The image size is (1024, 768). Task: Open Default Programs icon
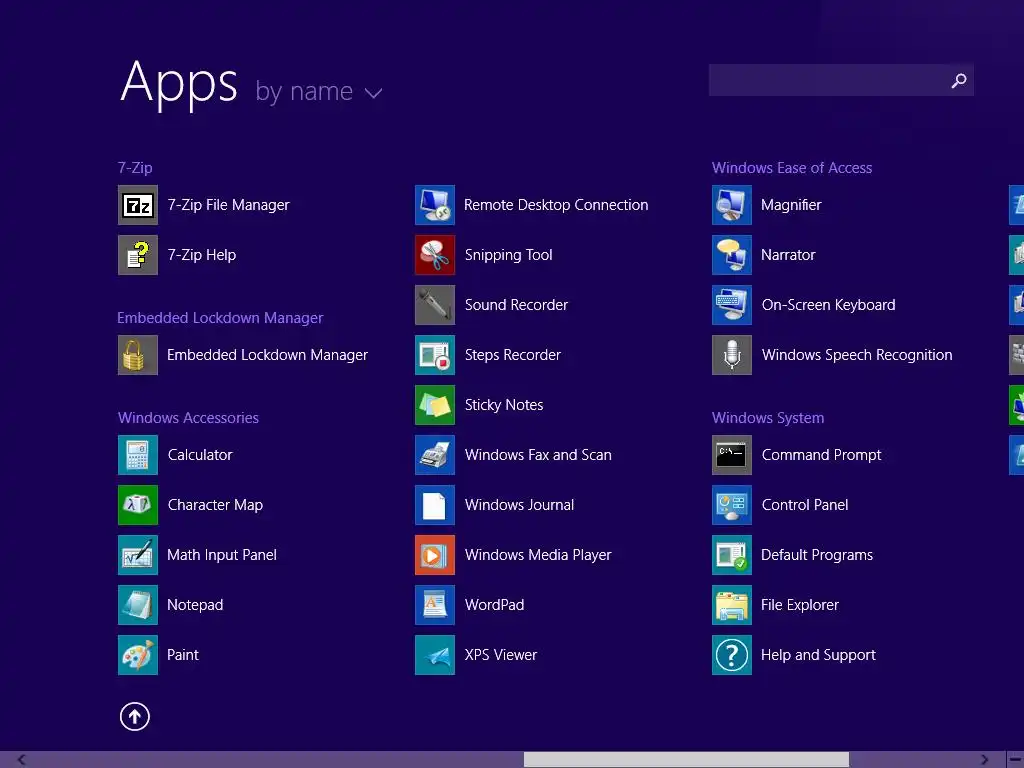click(x=732, y=554)
